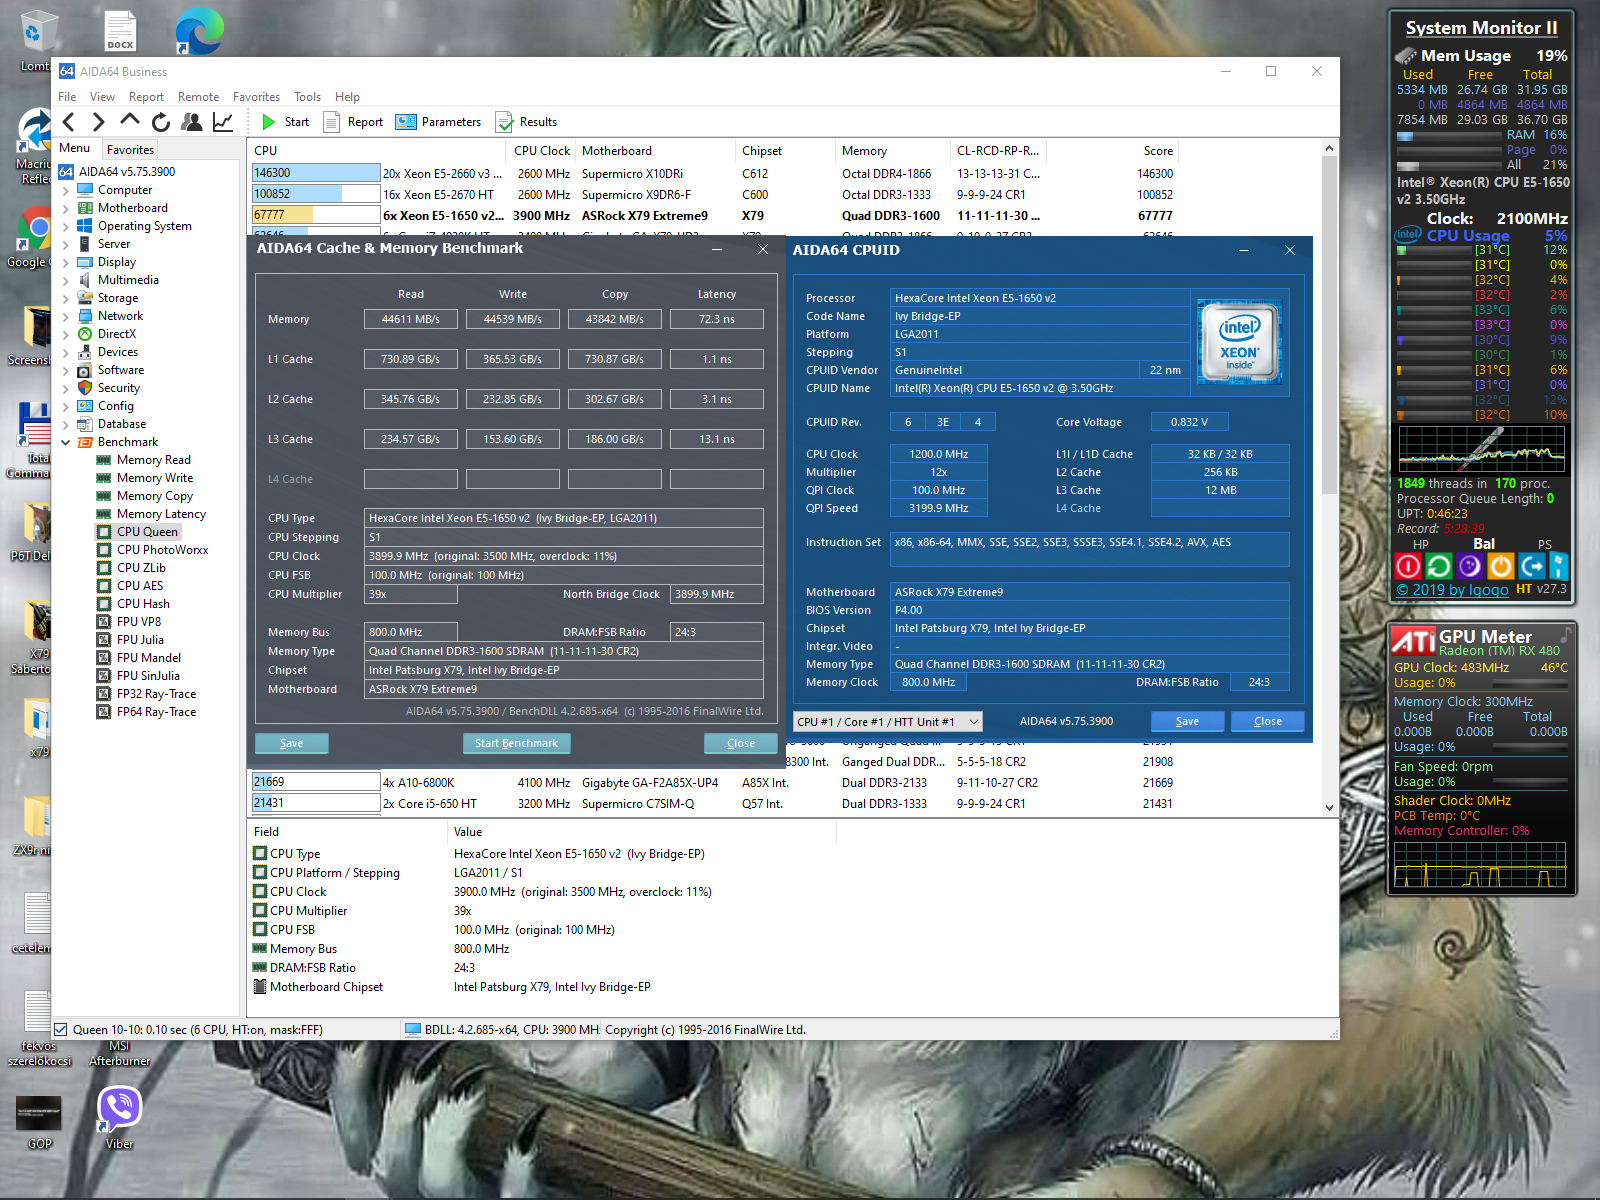Collapse the Benchmark tree node
This screenshot has height=1200, width=1600.
(x=66, y=442)
